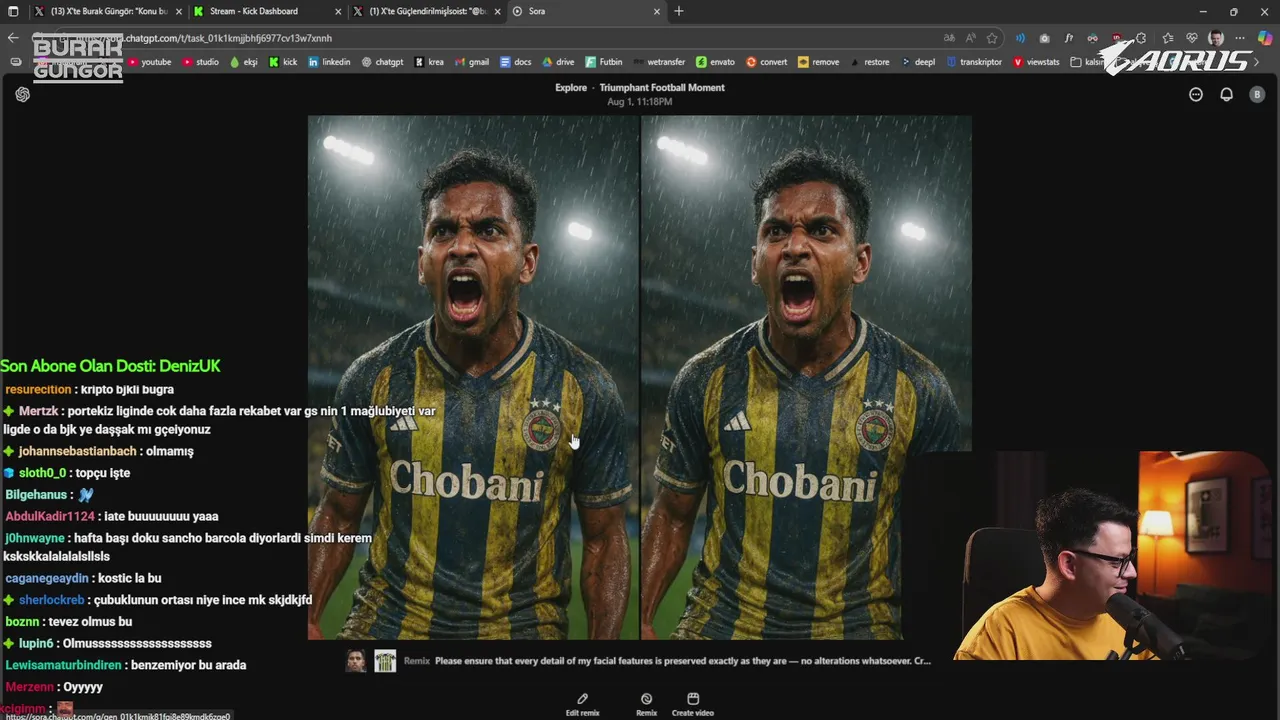This screenshot has width=1280, height=720.
Task: Open the youtube bookmark
Action: [149, 62]
